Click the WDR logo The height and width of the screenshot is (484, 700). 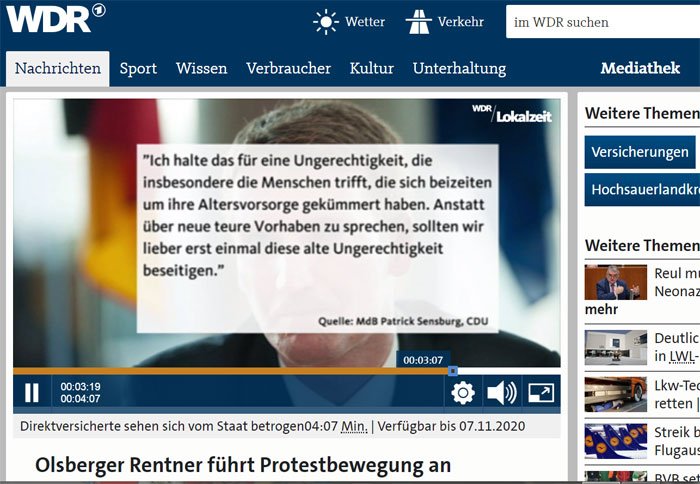[53, 17]
